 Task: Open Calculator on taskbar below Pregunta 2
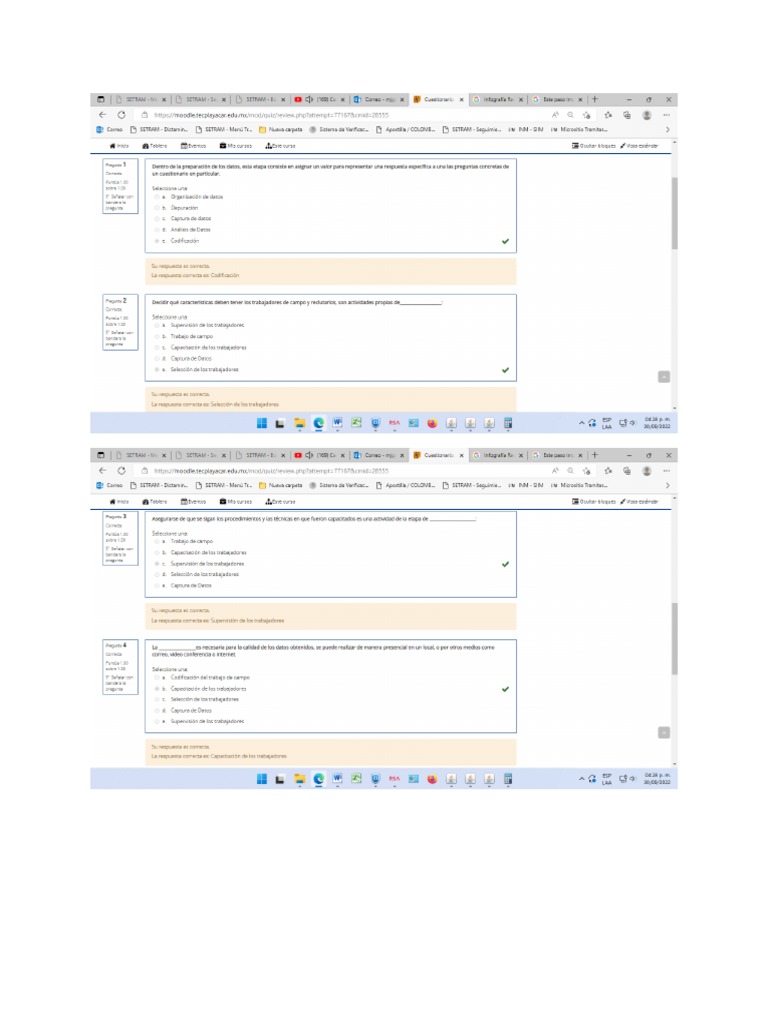coord(508,423)
